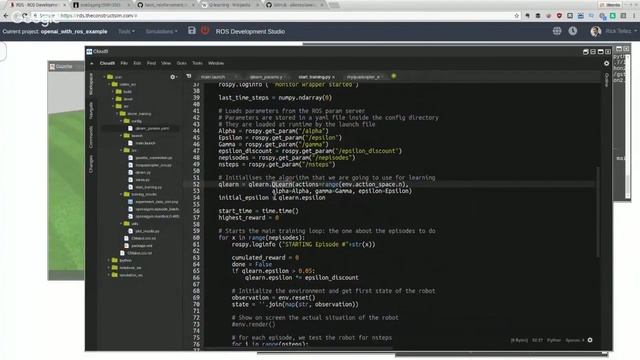The image size is (640, 360).
Task: Select the start_training.py editor tab
Action: click(x=316, y=77)
